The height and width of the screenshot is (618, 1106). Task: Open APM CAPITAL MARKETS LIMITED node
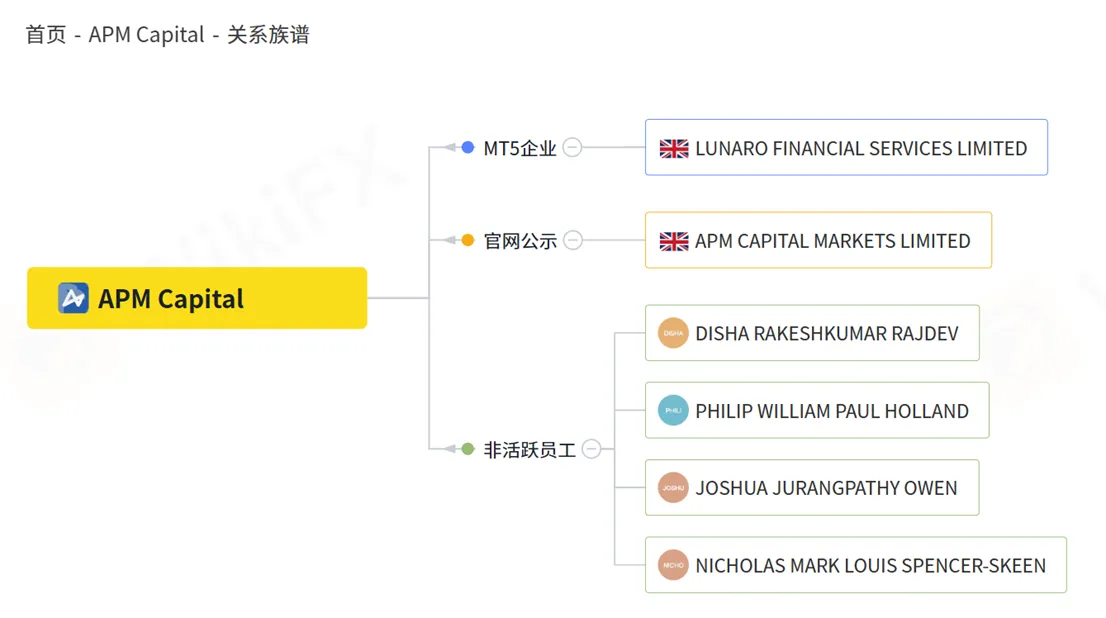818,240
